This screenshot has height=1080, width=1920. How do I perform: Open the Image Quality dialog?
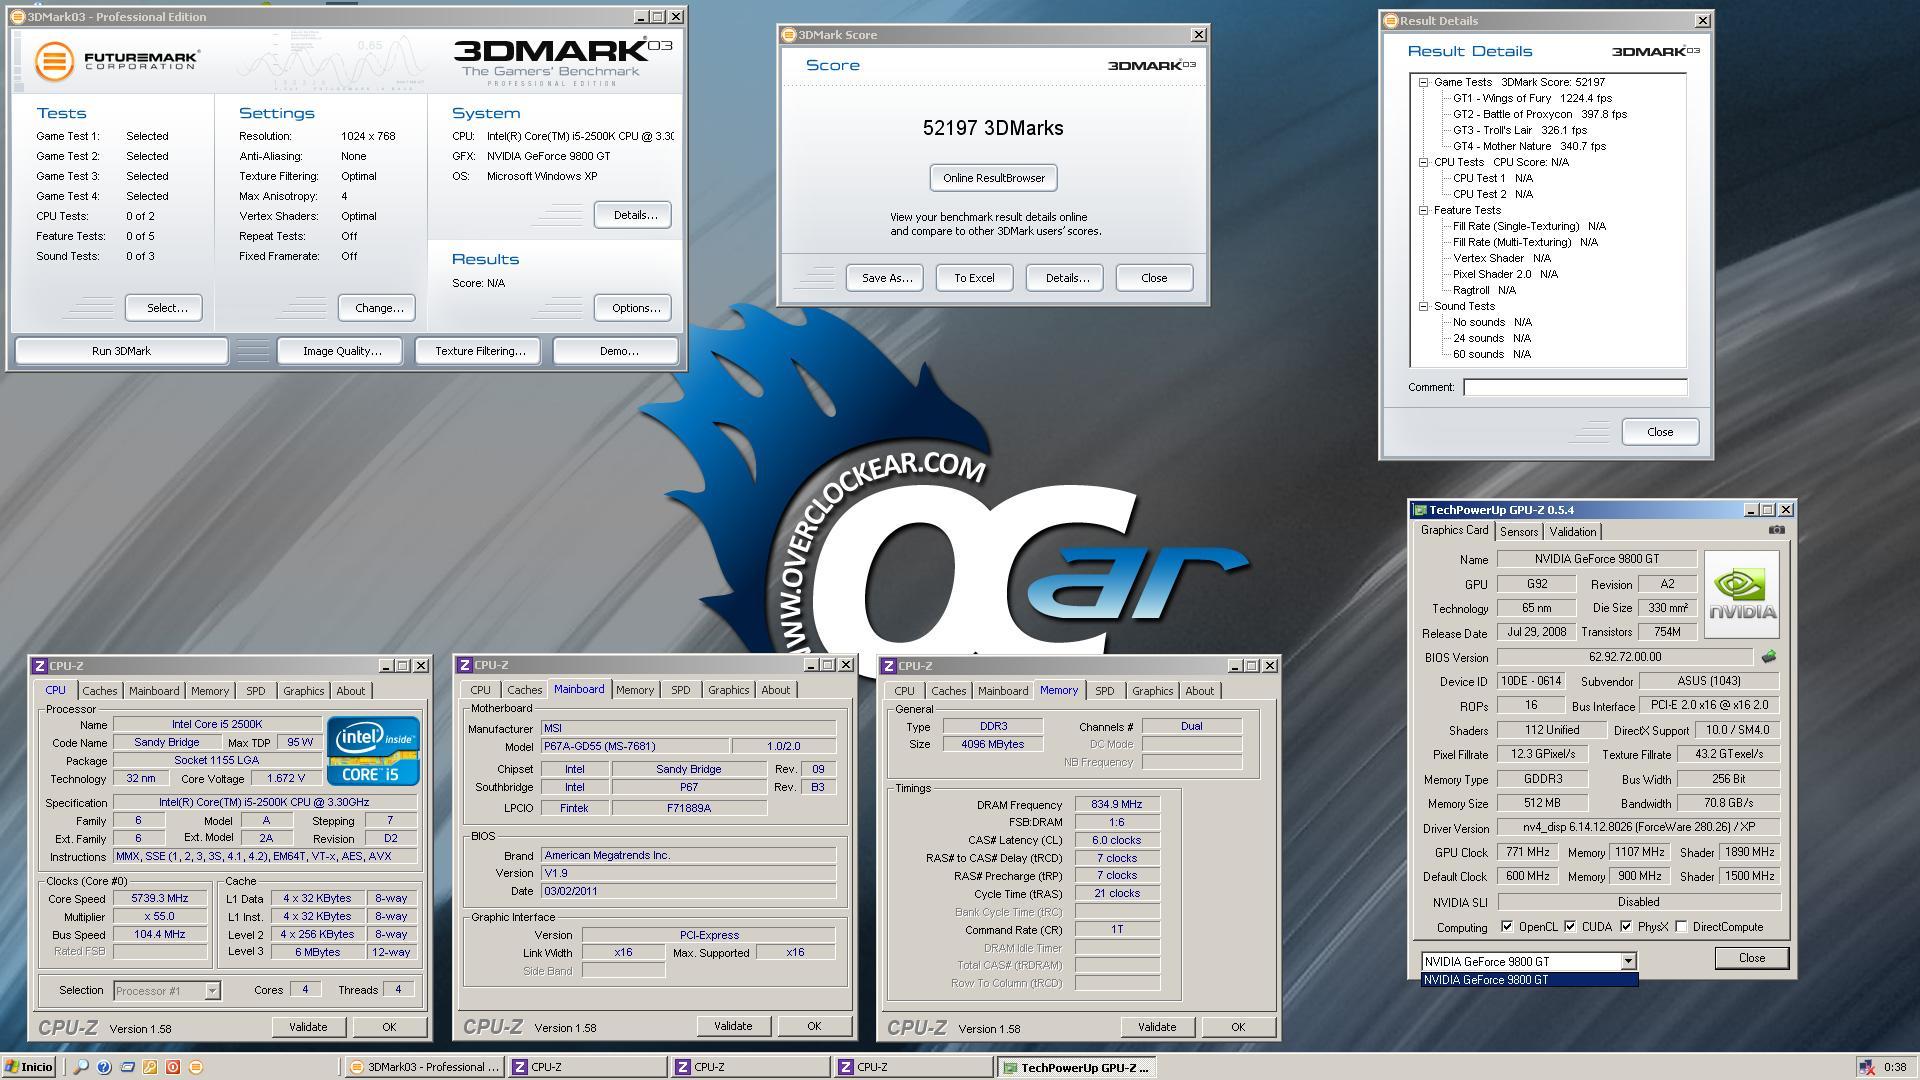[342, 351]
